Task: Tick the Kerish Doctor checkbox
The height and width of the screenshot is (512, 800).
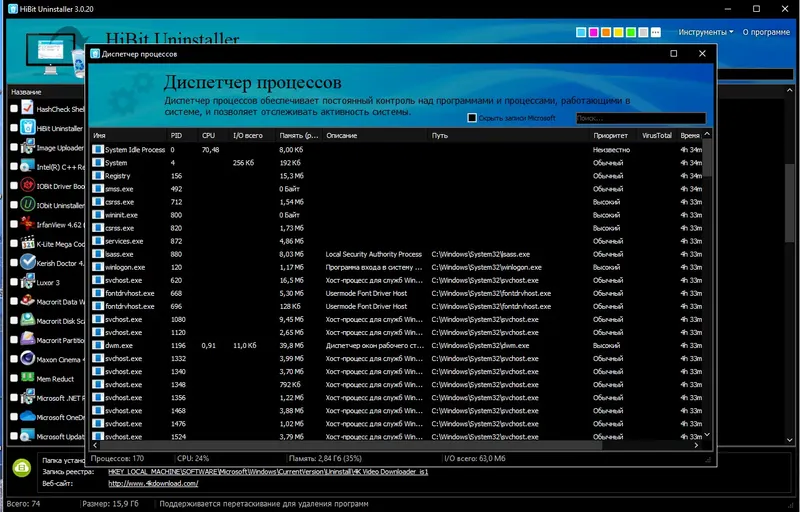Action: tap(14, 263)
